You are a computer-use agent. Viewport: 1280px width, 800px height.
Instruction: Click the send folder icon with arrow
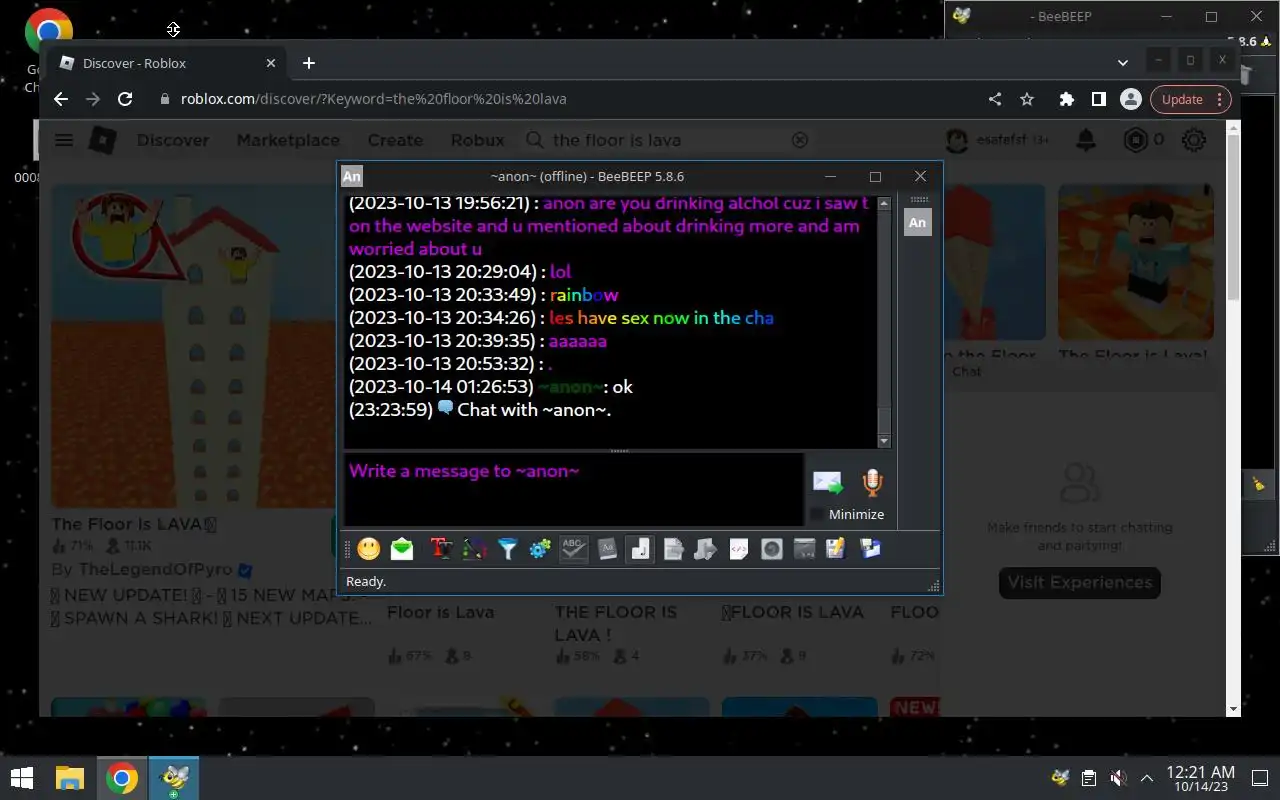tap(705, 549)
